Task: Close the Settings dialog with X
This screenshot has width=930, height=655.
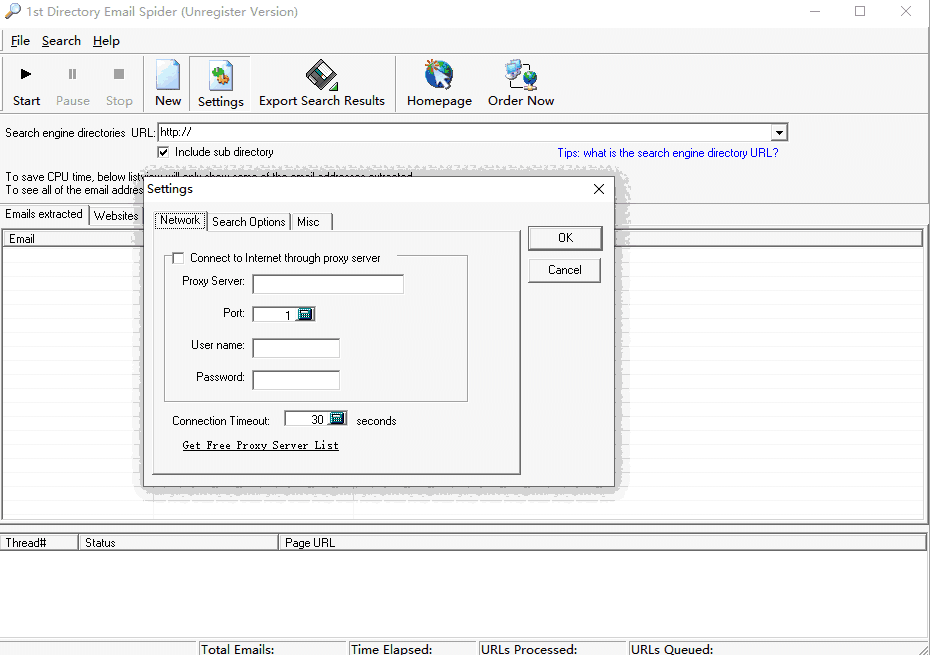Action: 599,189
